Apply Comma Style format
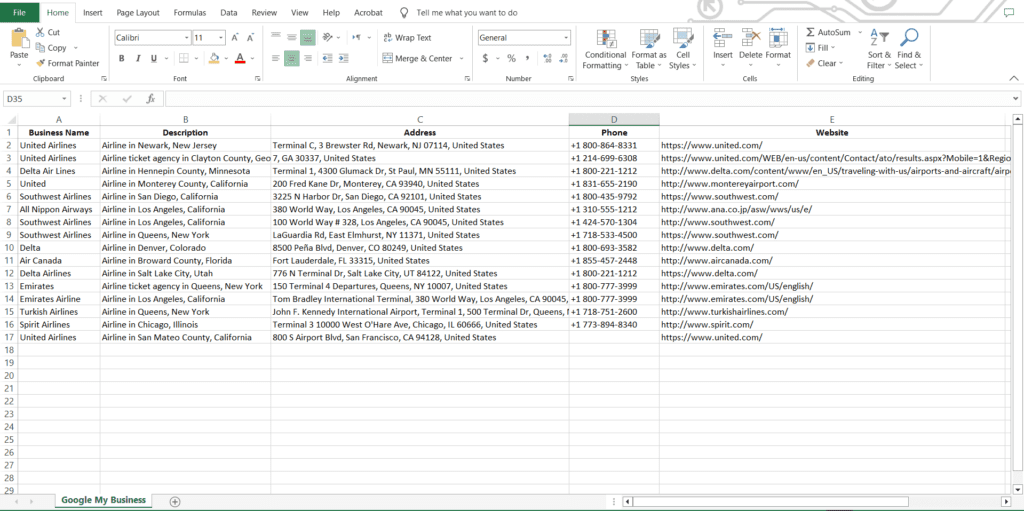 click(x=527, y=58)
